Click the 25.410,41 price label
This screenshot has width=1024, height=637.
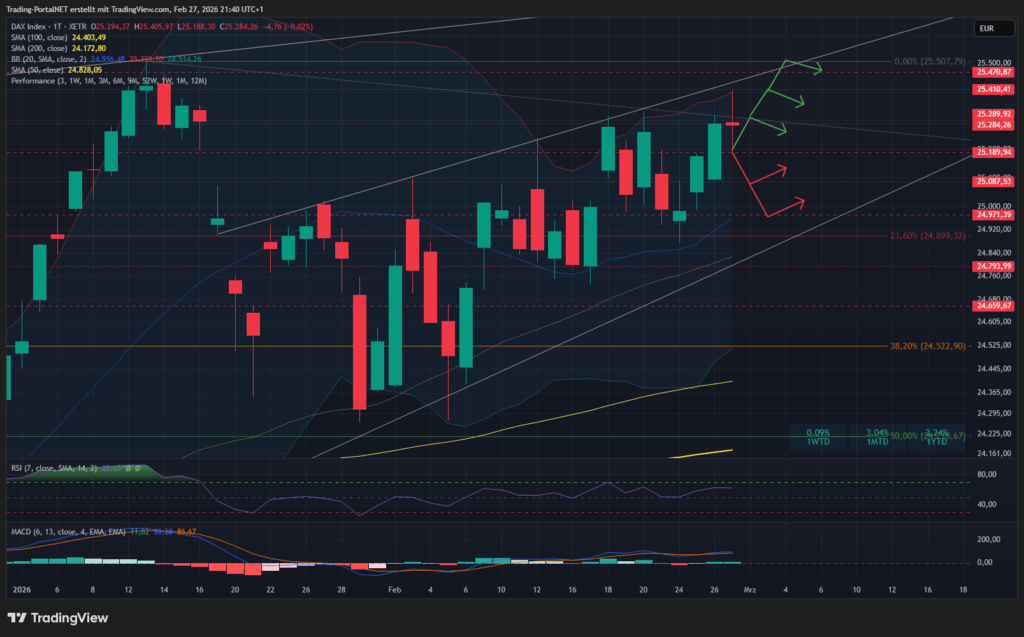click(x=992, y=89)
